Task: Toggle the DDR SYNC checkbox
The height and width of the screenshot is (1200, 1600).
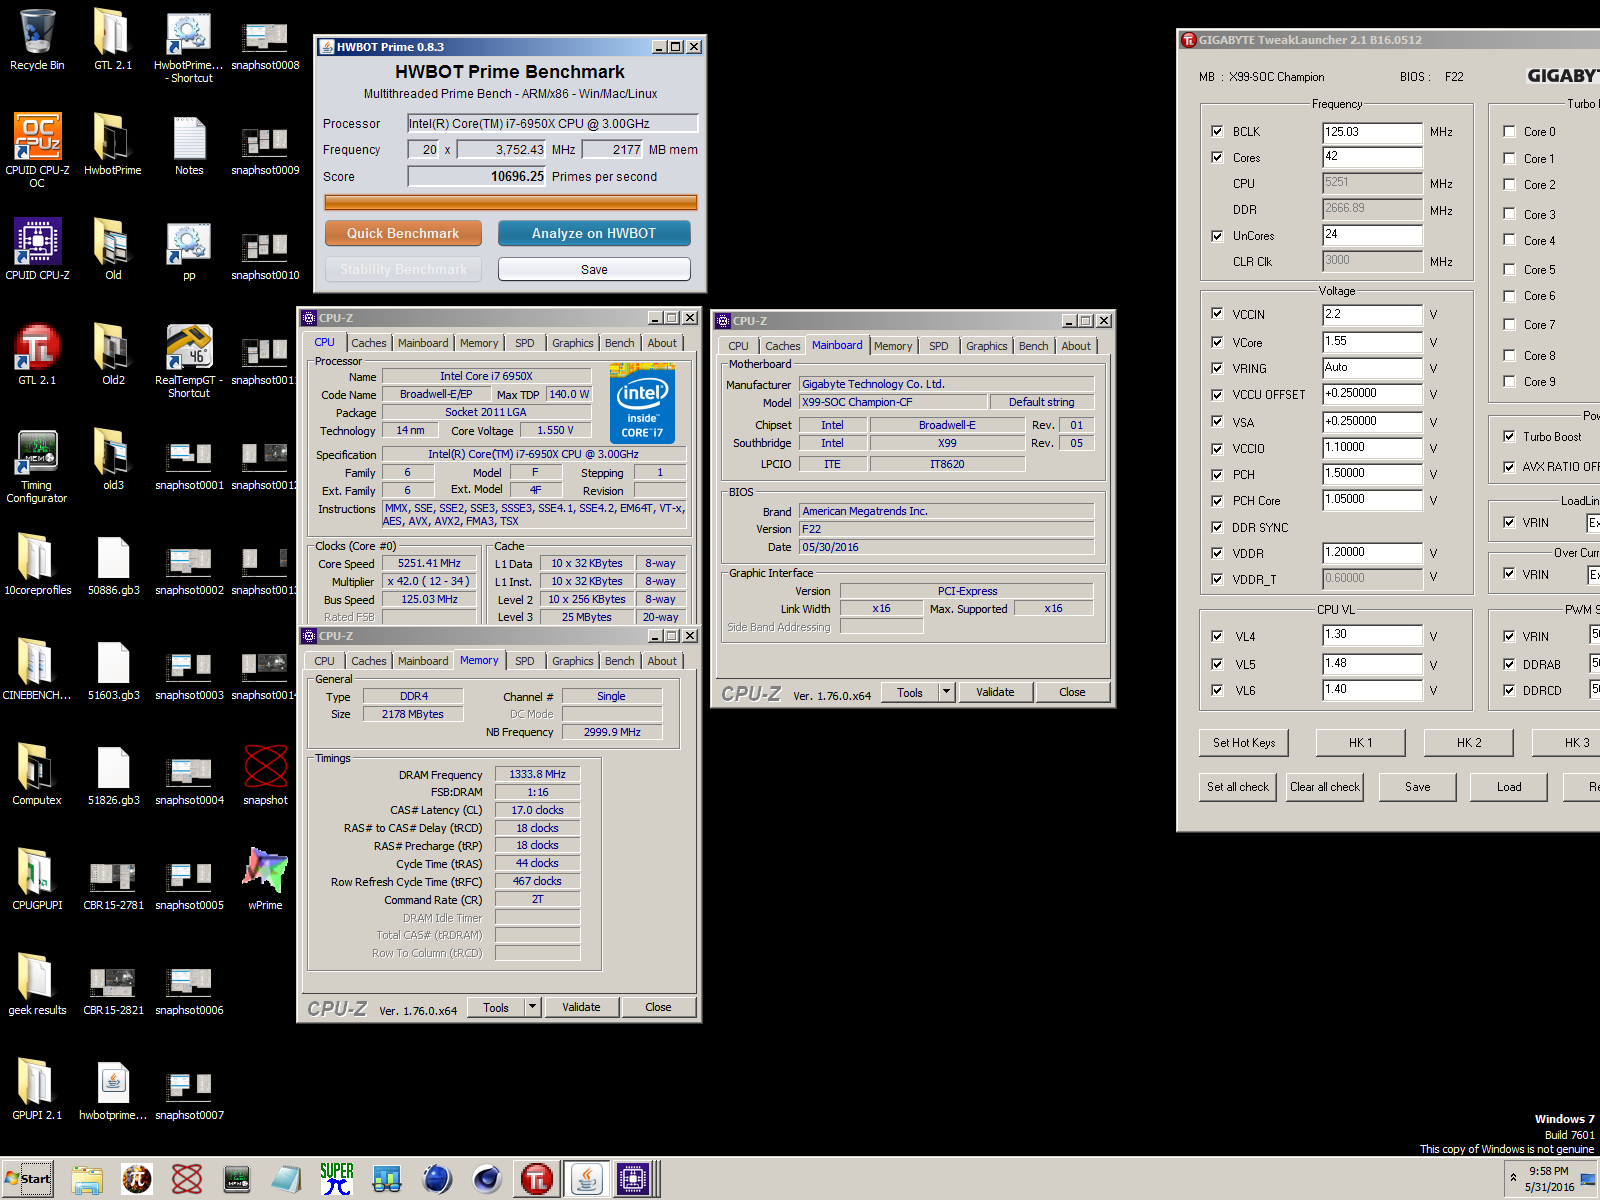Action: point(1217,527)
